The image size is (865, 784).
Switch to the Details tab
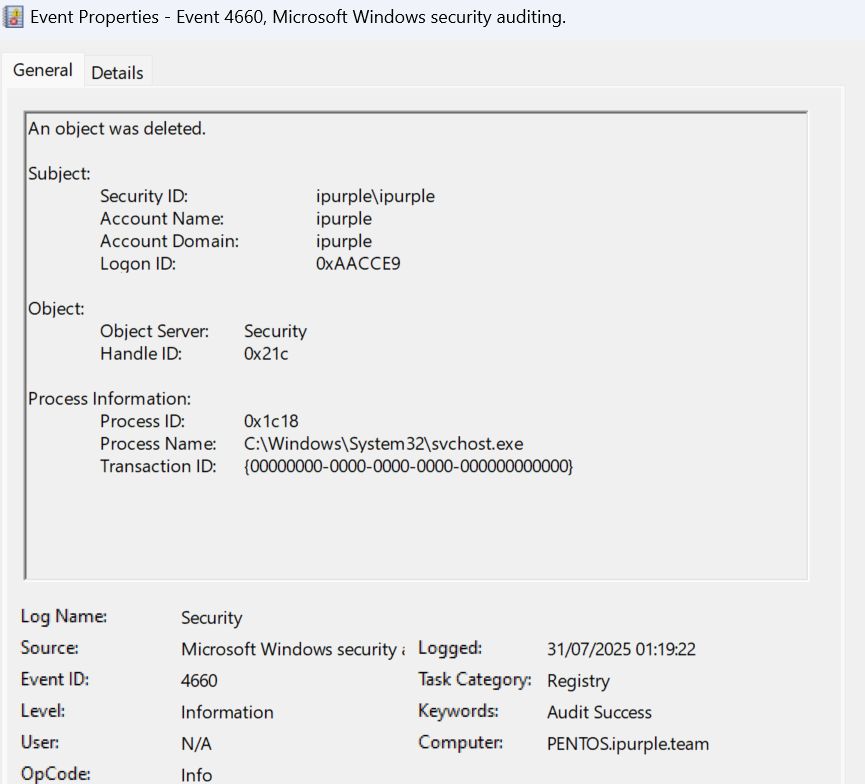click(117, 73)
